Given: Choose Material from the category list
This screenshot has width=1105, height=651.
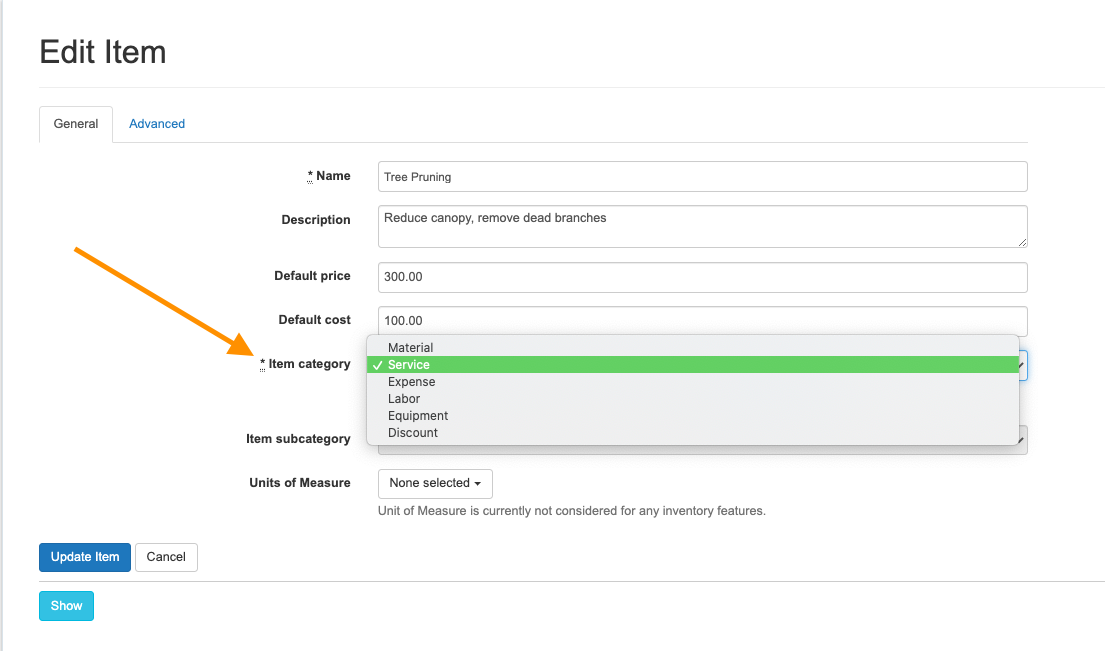Looking at the screenshot, I should (411, 348).
